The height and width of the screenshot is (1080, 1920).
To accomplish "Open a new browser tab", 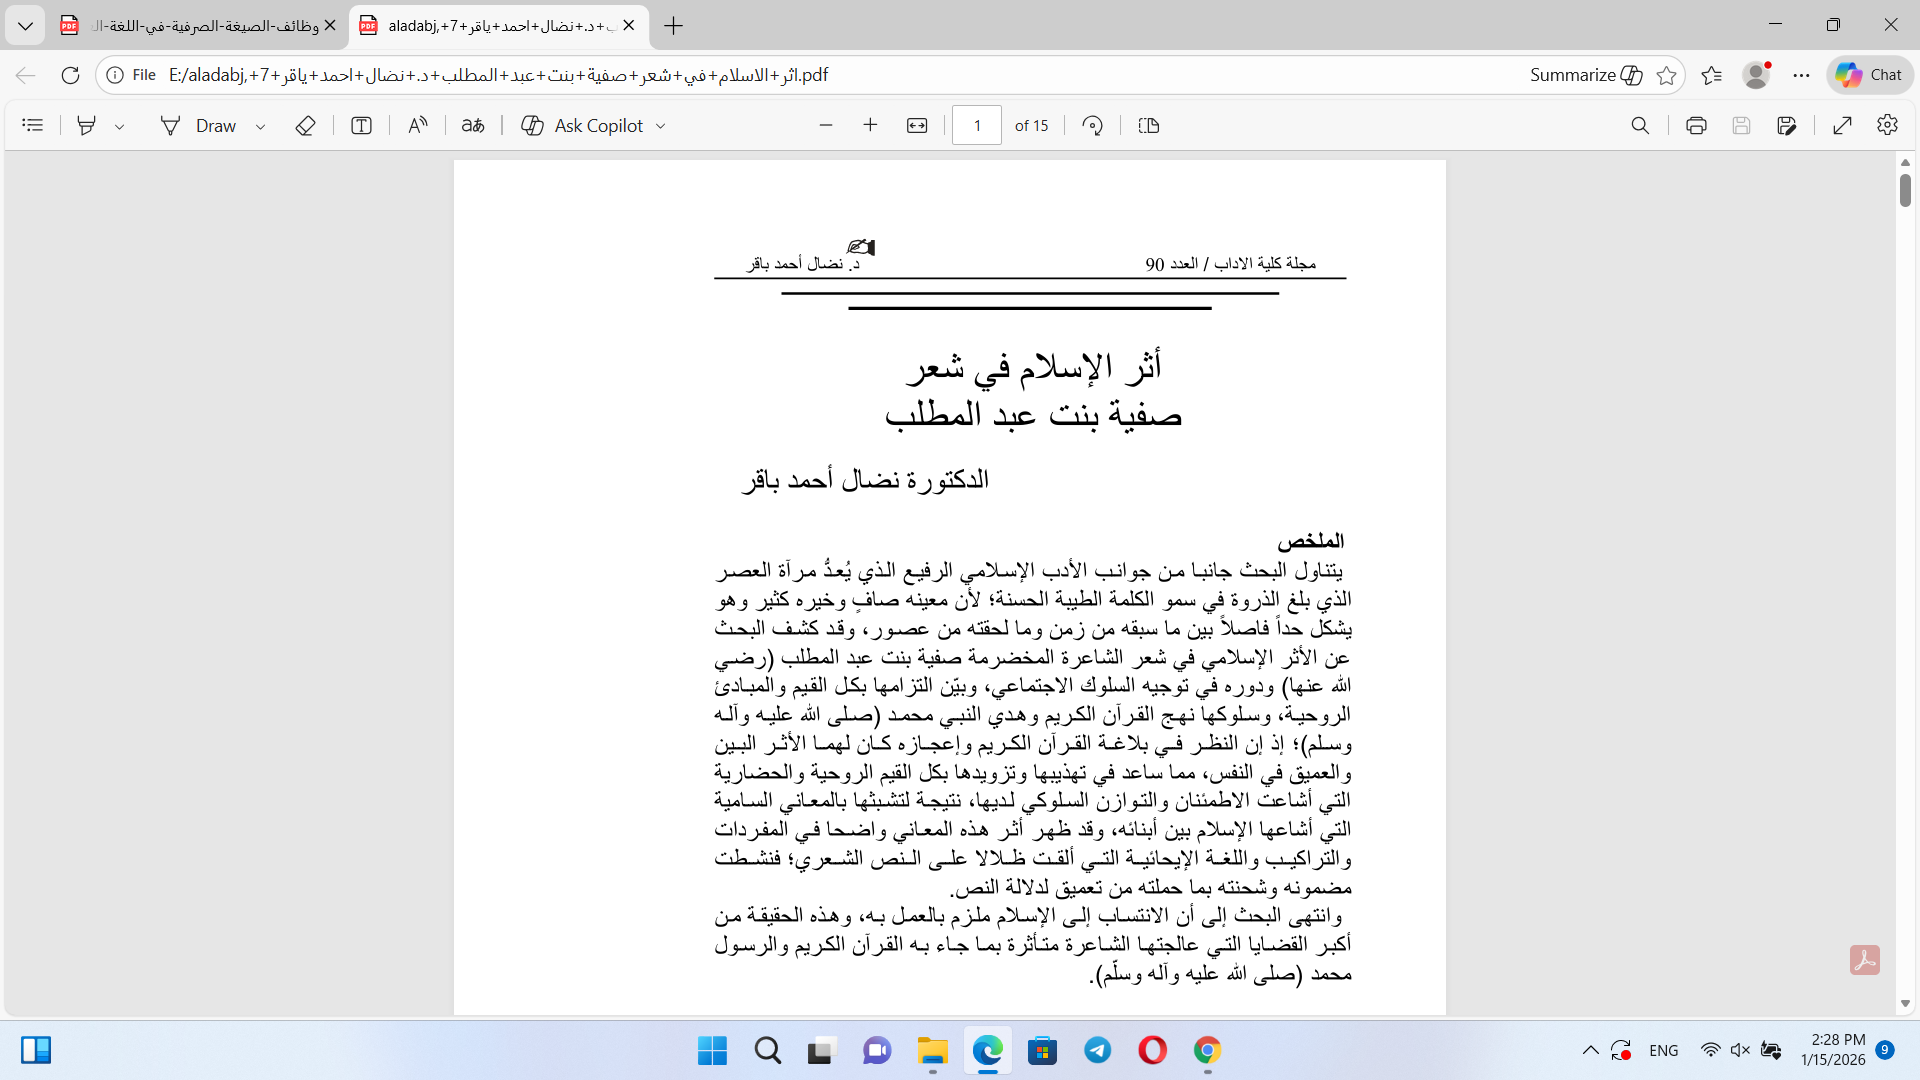I will (674, 26).
